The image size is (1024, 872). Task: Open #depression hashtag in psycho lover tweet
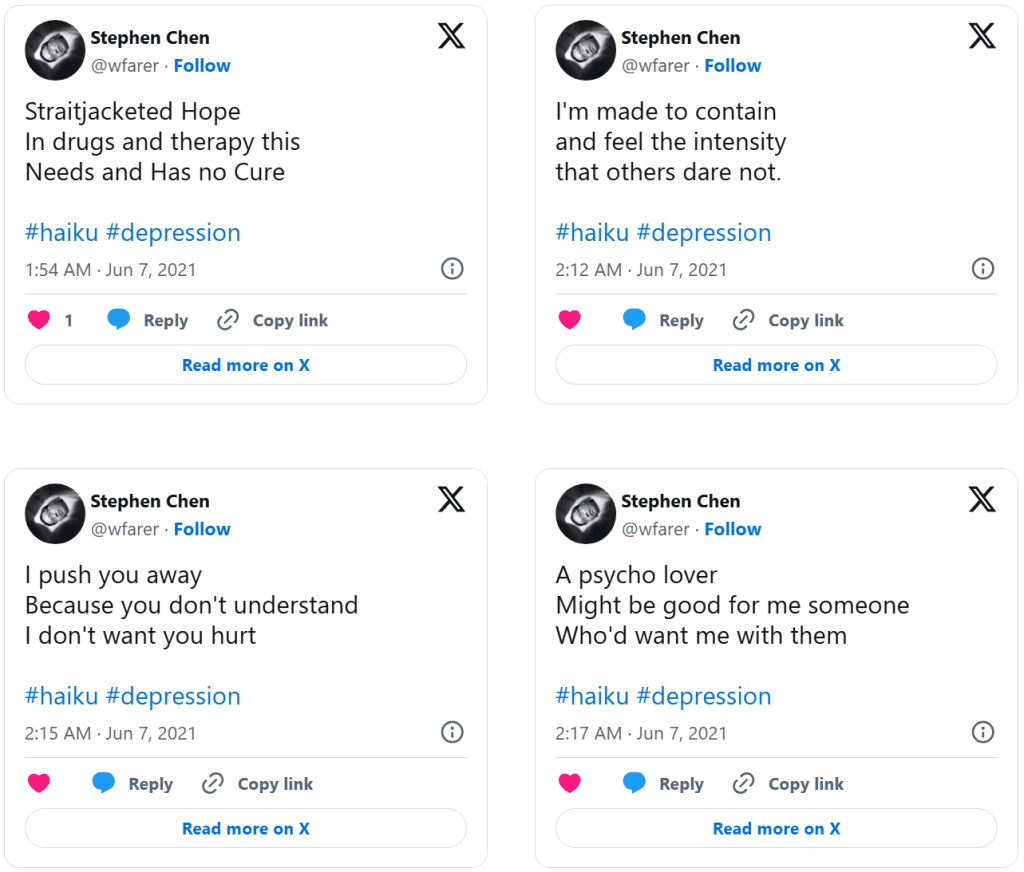704,696
